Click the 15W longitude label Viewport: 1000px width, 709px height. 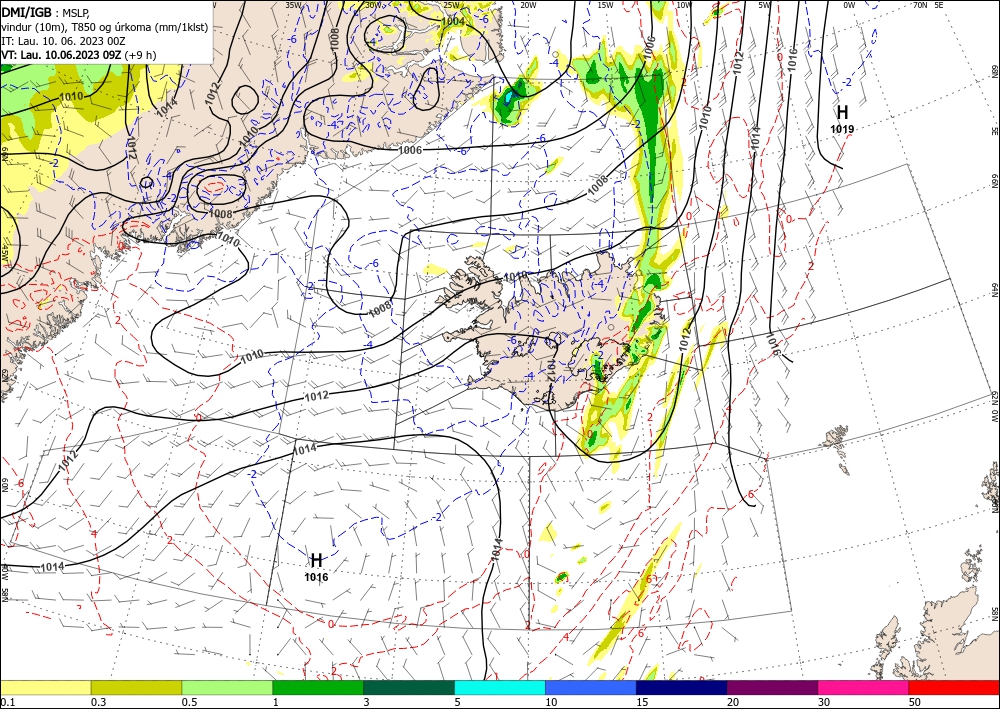[x=606, y=4]
